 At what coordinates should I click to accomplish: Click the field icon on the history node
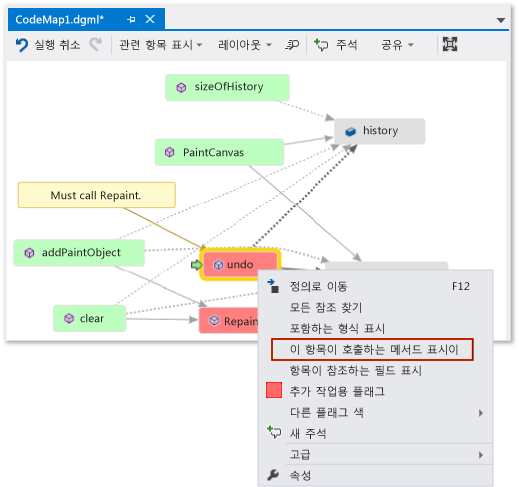pyautogui.click(x=350, y=131)
